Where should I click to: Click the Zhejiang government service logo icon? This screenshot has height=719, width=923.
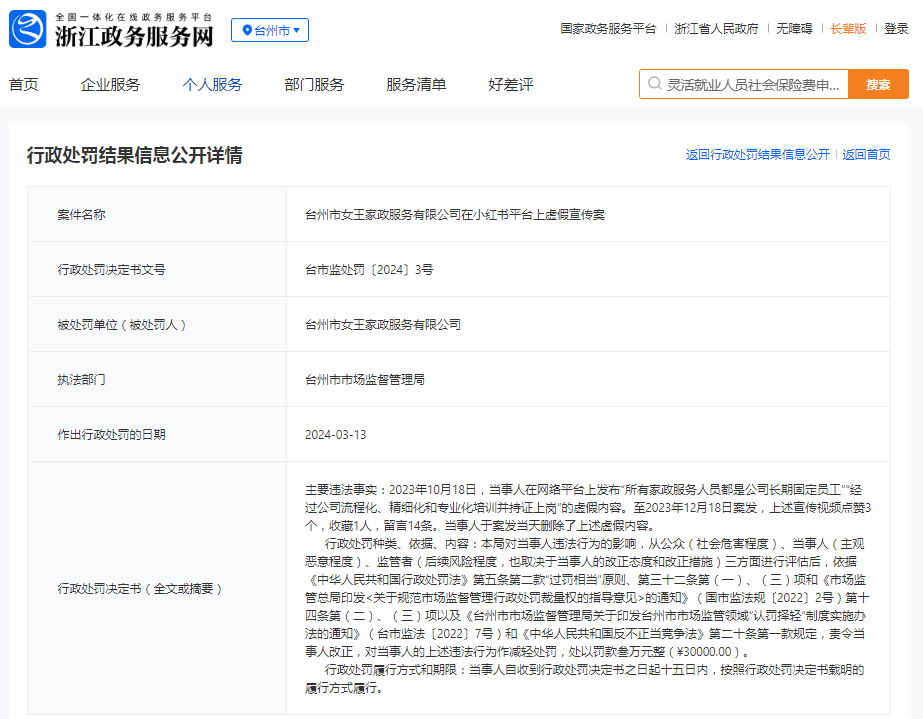(x=28, y=29)
